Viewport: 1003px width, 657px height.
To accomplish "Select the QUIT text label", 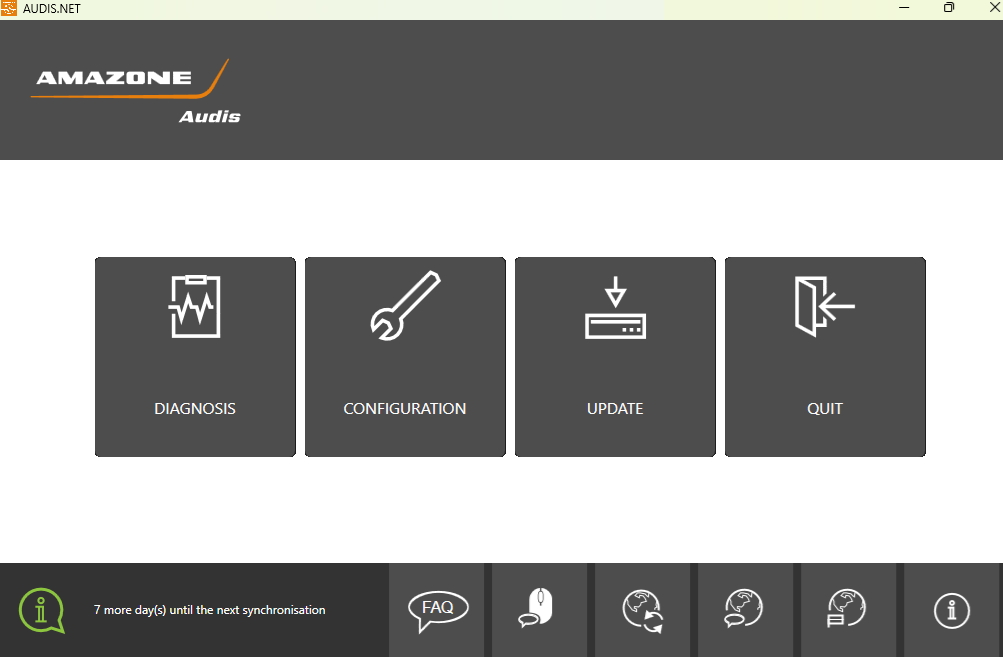I will (825, 409).
